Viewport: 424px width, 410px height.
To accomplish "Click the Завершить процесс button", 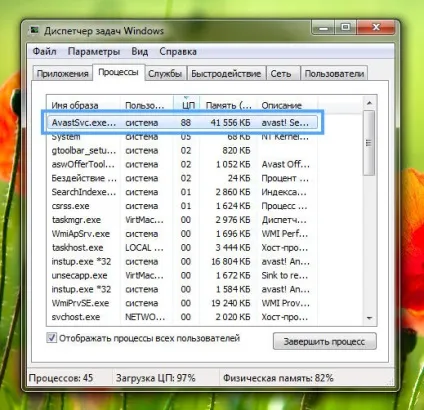I will (324, 341).
